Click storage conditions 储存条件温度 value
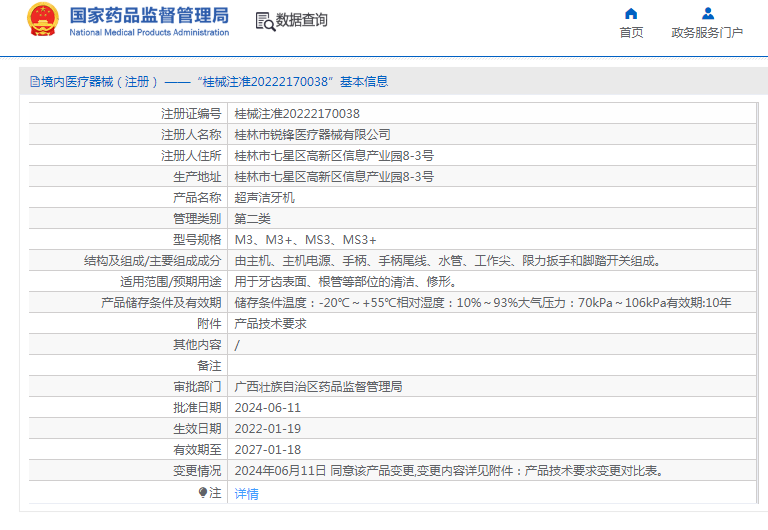Screen dimensions: 768x530 (x=483, y=303)
